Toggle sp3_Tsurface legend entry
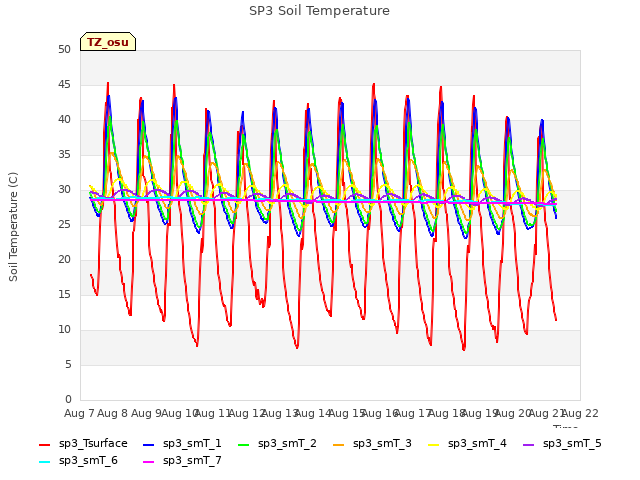This screenshot has height=480, width=640. pyautogui.click(x=83, y=444)
